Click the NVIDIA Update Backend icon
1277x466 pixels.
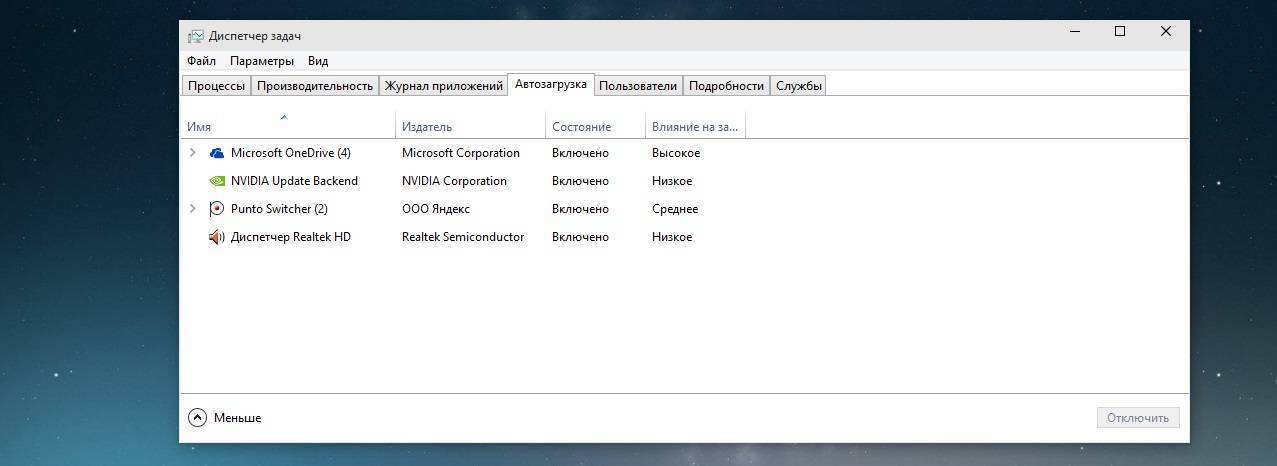click(217, 181)
